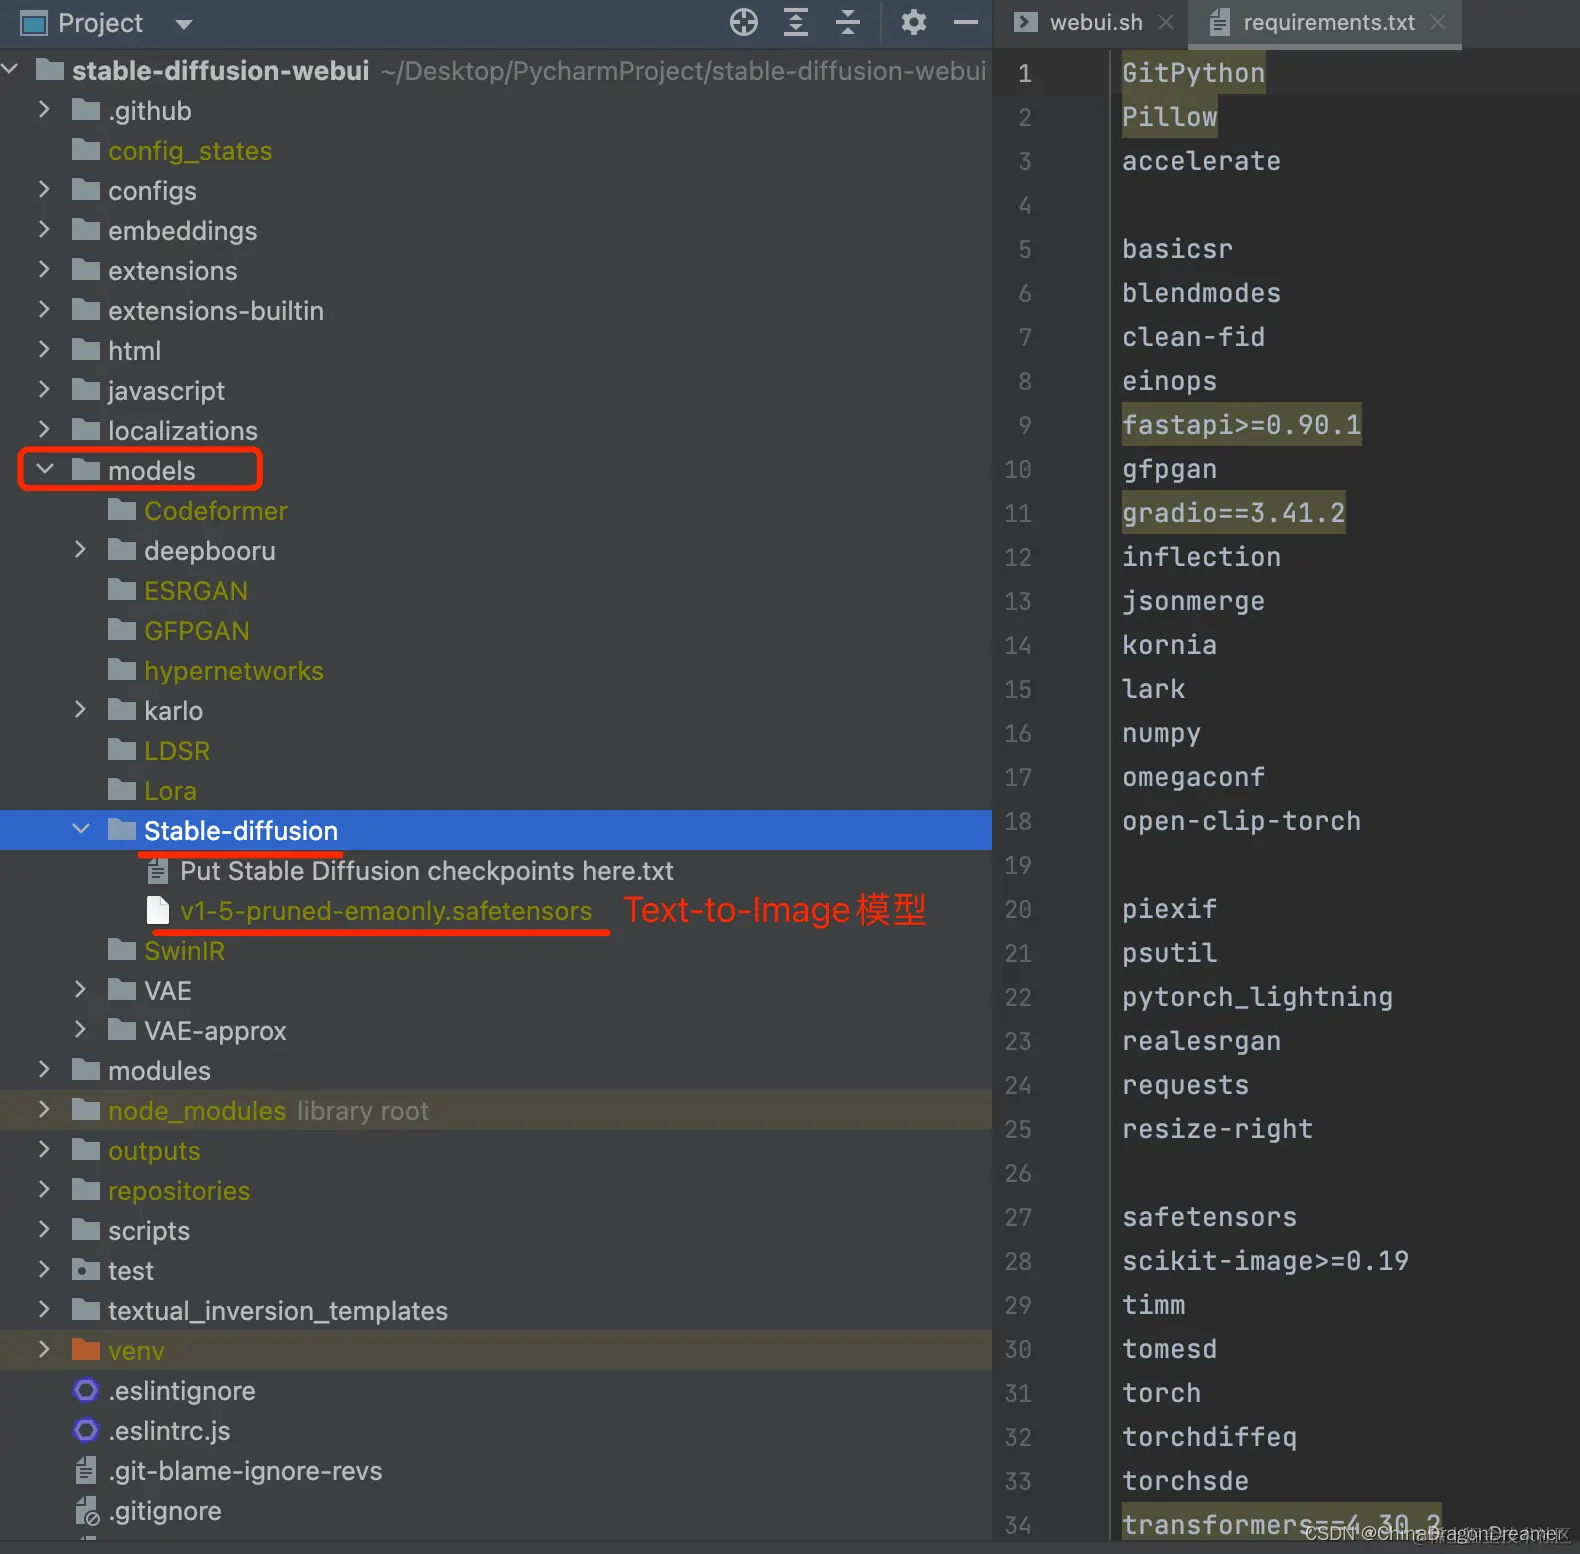Select the repositories folder
The image size is (1580, 1554).
coord(179,1191)
